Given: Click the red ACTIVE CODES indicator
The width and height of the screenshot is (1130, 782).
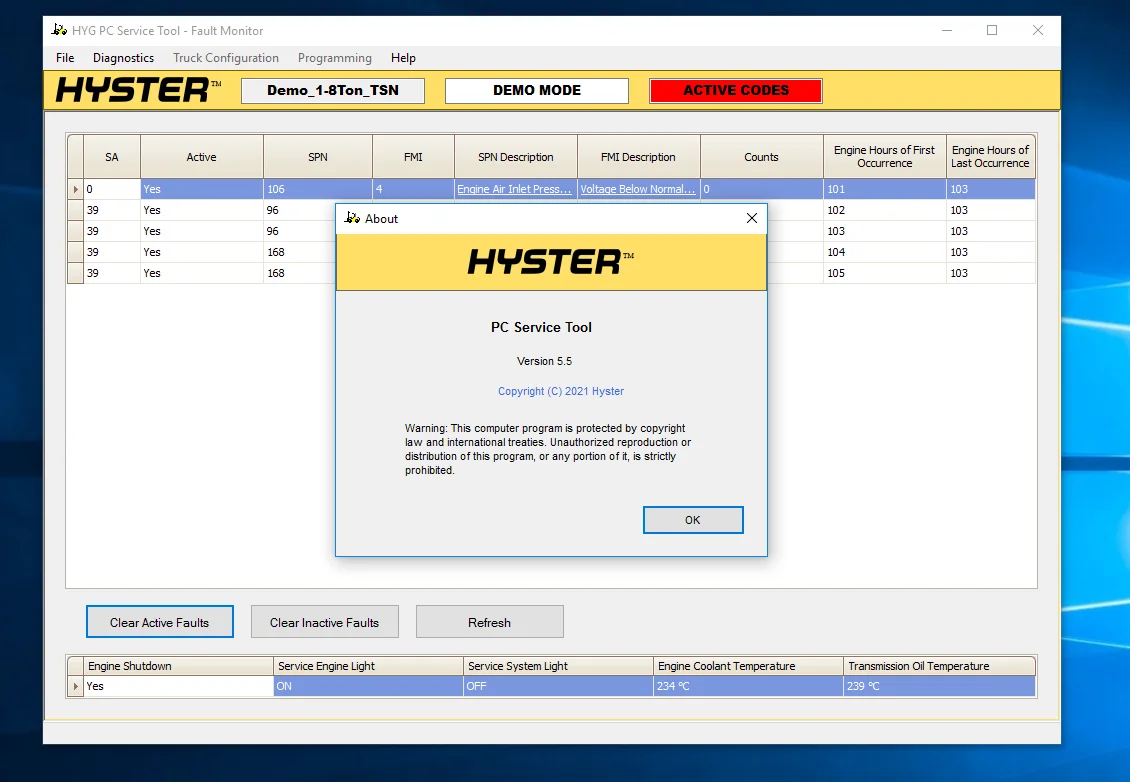Looking at the screenshot, I should coord(736,91).
